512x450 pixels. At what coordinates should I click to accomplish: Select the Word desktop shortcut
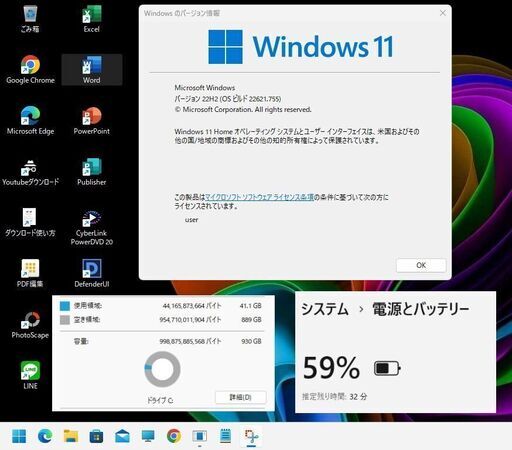click(x=92, y=70)
